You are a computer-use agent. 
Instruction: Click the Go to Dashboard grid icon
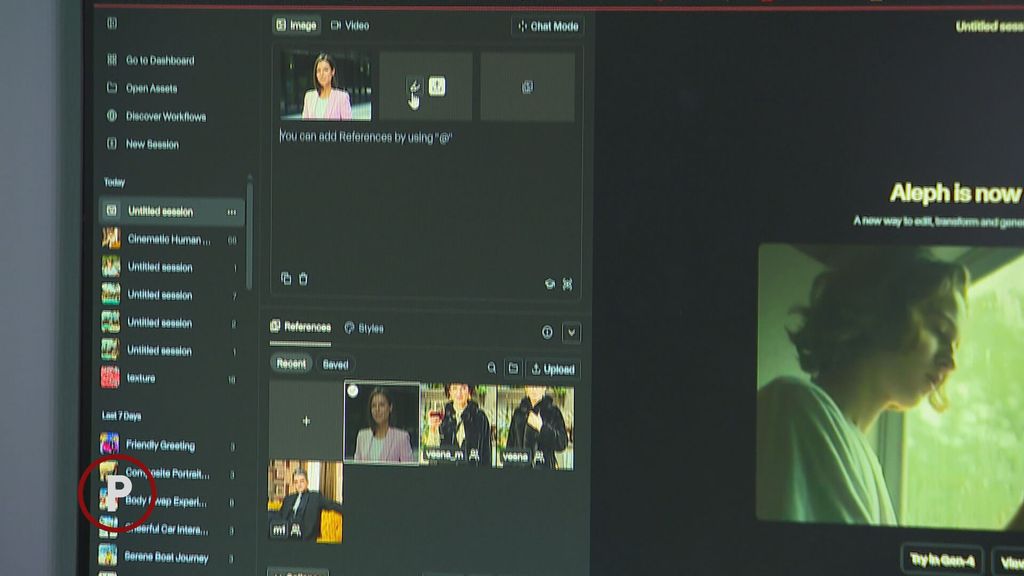coord(112,60)
